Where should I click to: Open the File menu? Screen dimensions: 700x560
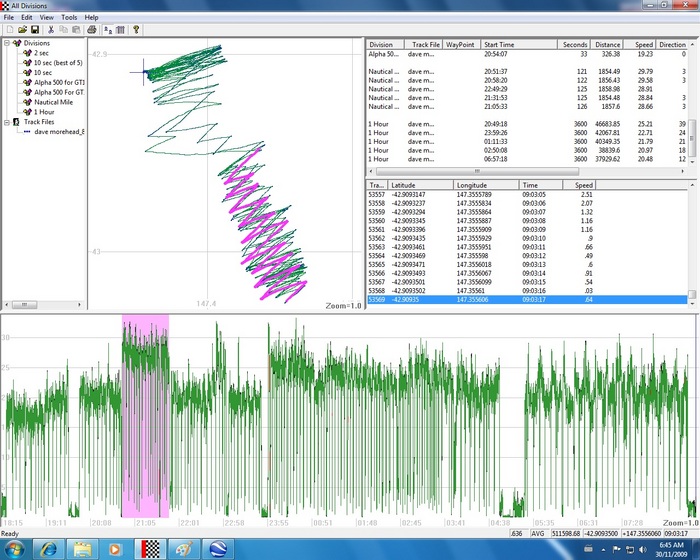click(8, 17)
